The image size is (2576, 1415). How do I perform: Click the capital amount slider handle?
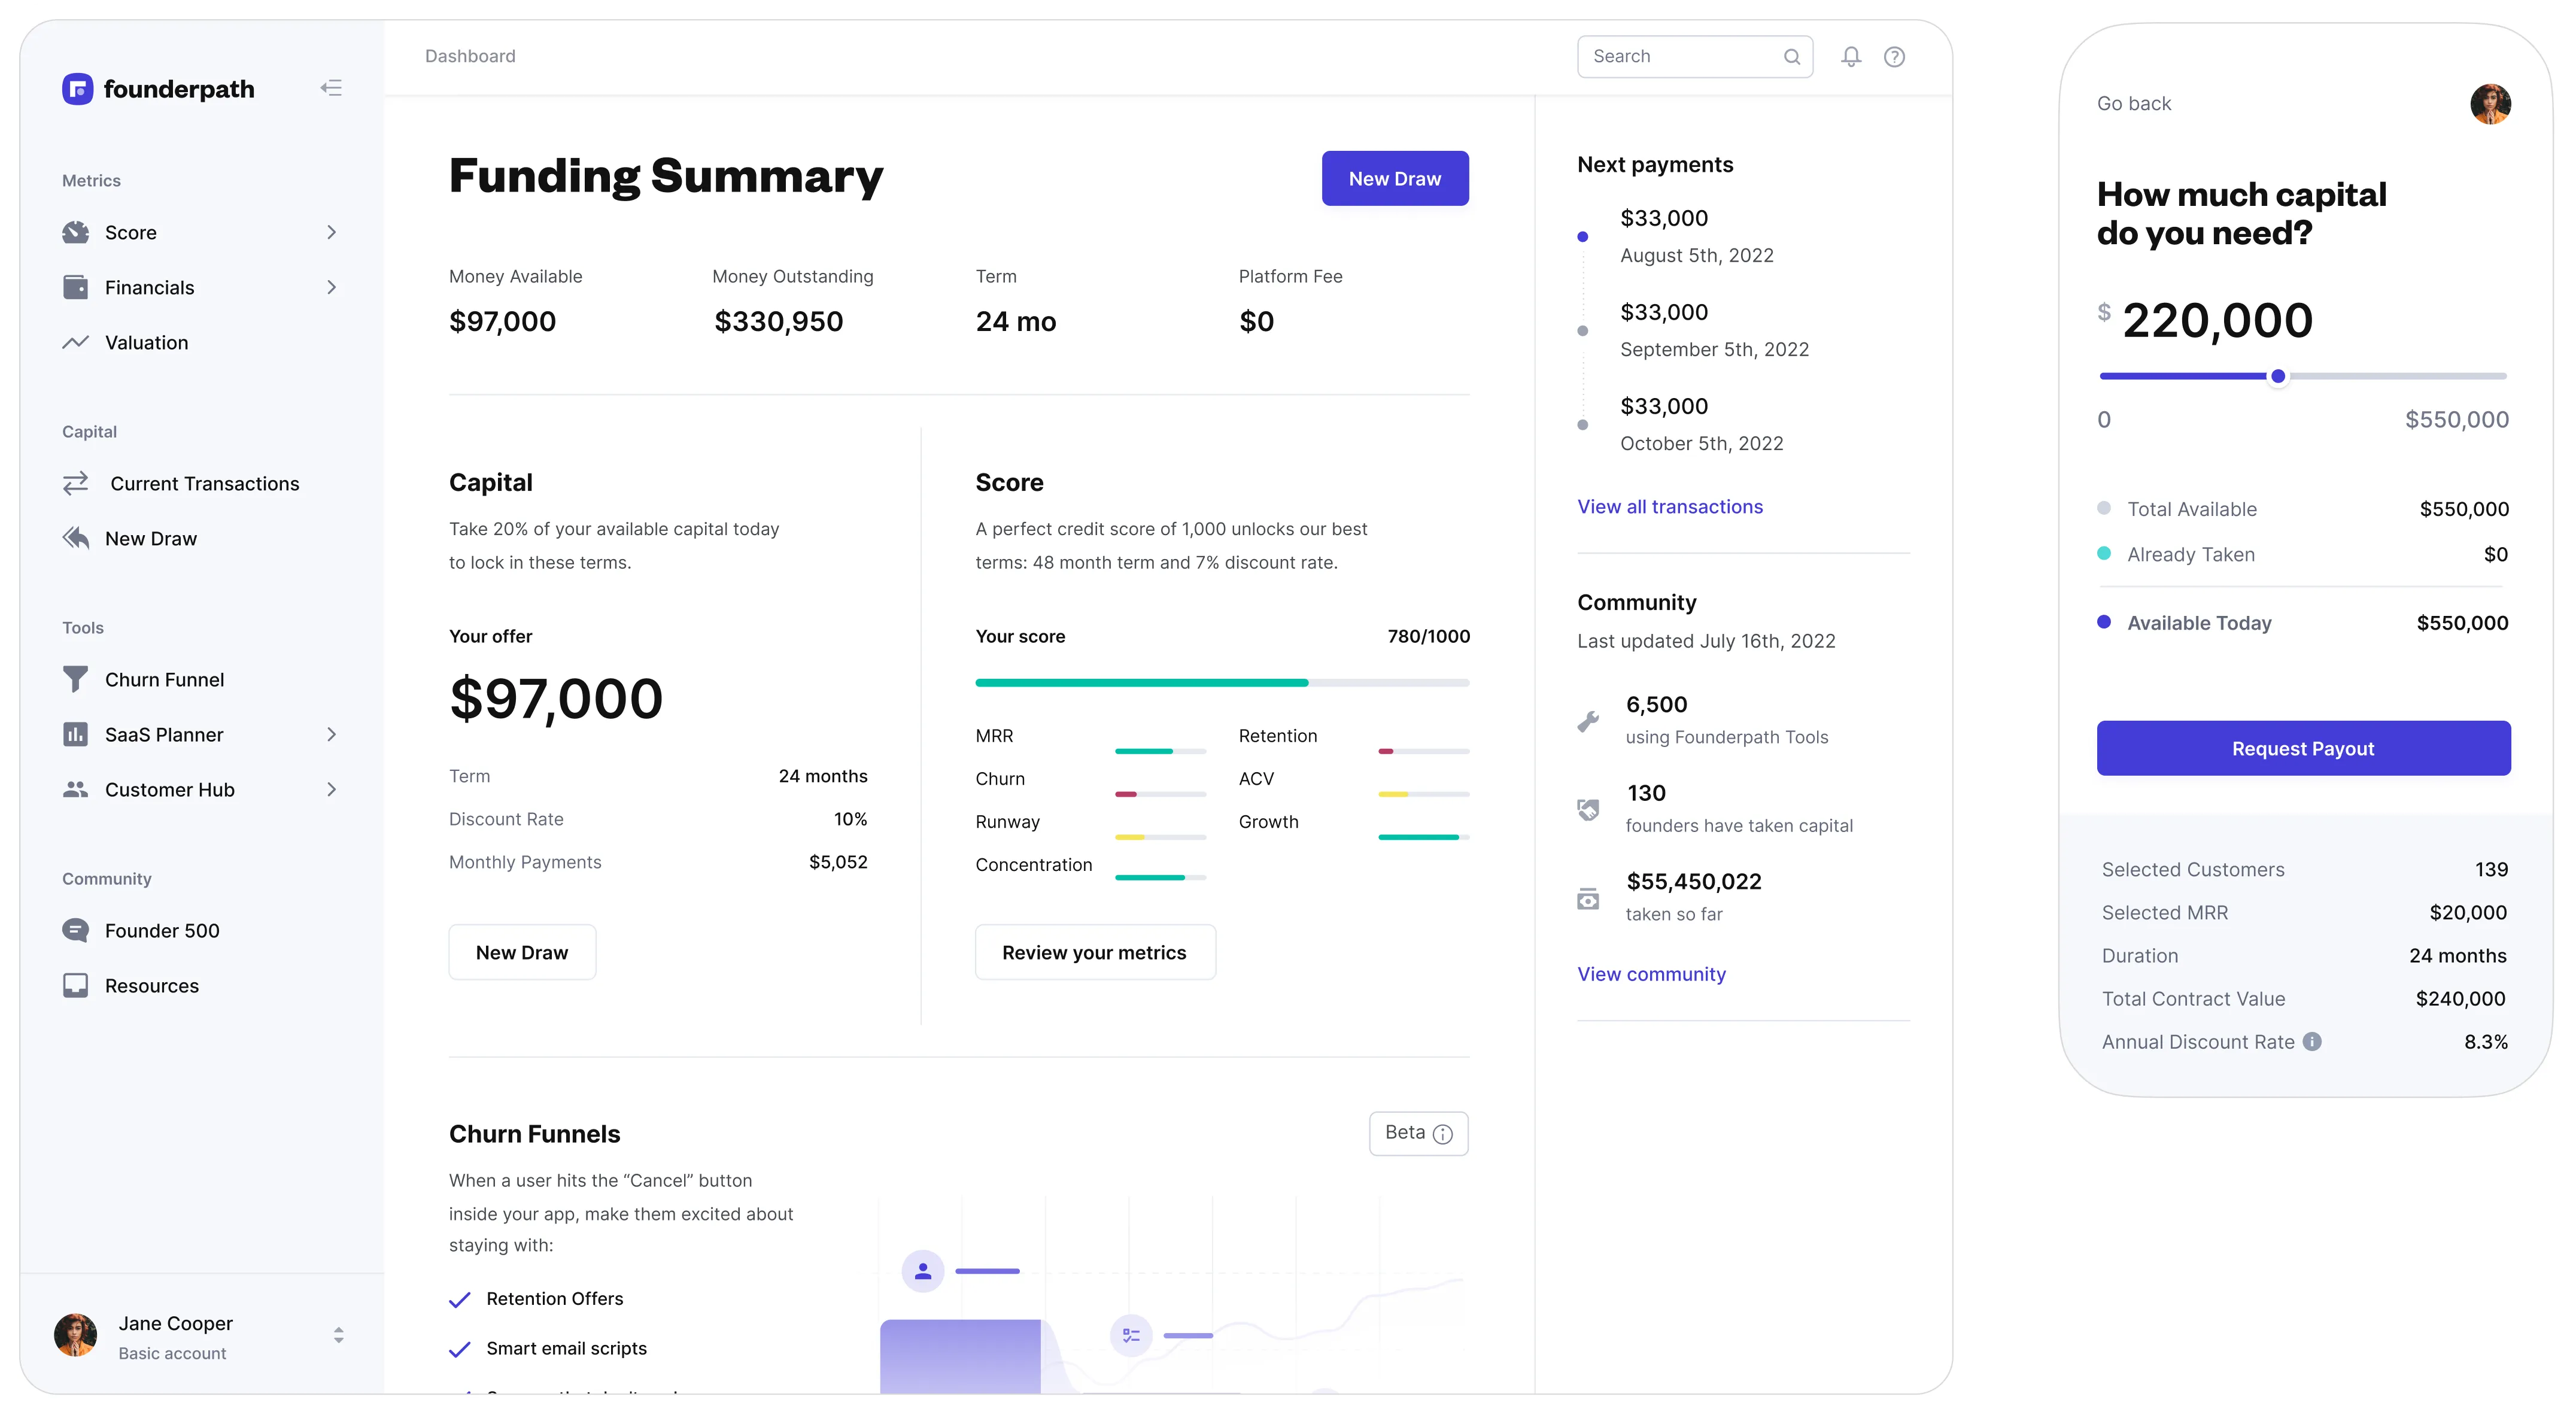[2278, 376]
